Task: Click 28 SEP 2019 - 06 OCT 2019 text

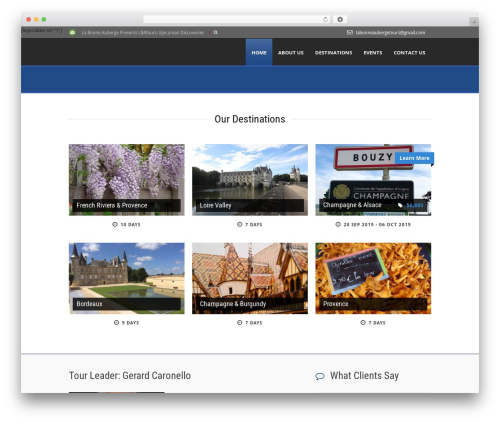Action: point(377,225)
